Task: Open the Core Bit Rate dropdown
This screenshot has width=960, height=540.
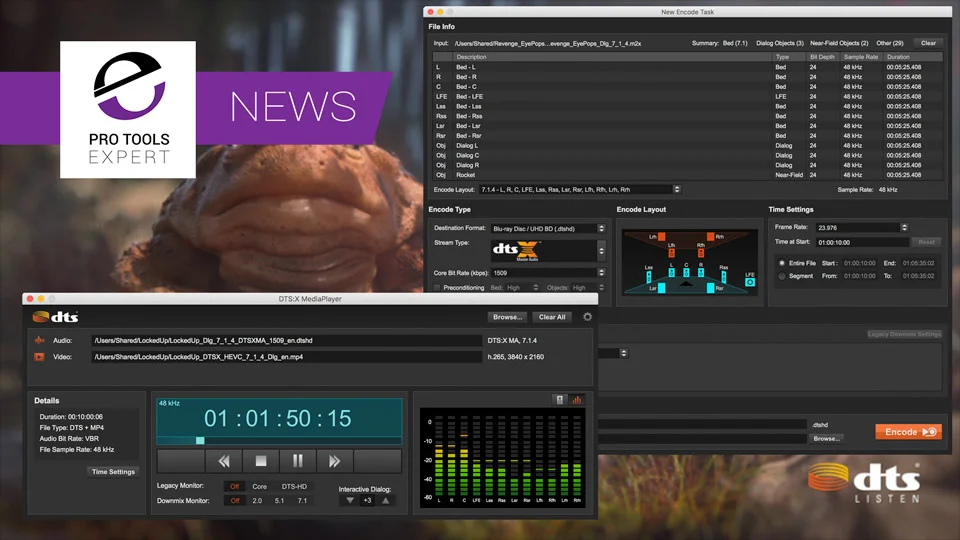Action: tap(548, 273)
